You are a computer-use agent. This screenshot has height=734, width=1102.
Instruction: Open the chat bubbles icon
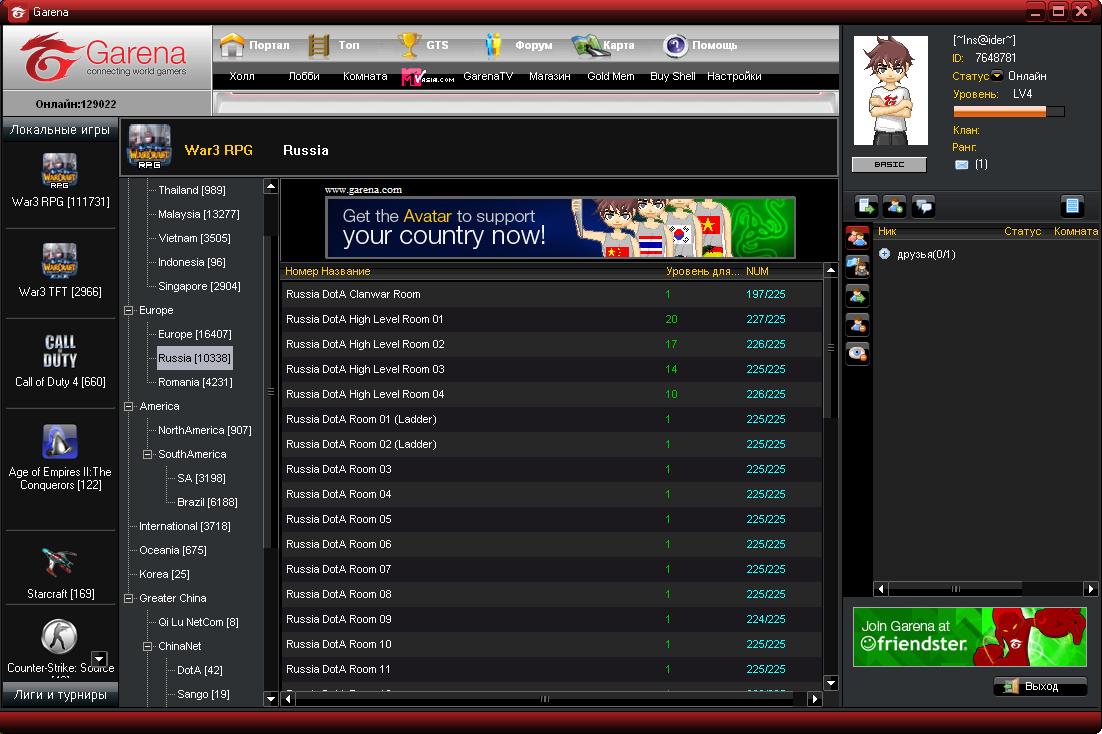point(923,206)
